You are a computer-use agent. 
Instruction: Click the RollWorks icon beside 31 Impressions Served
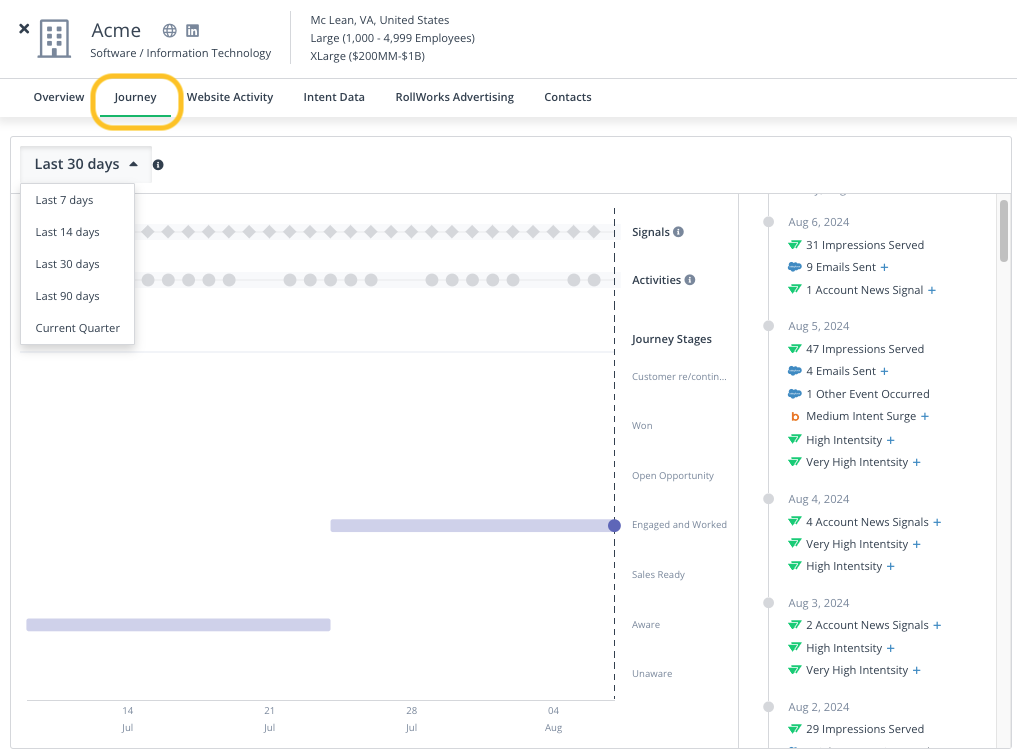pos(795,245)
